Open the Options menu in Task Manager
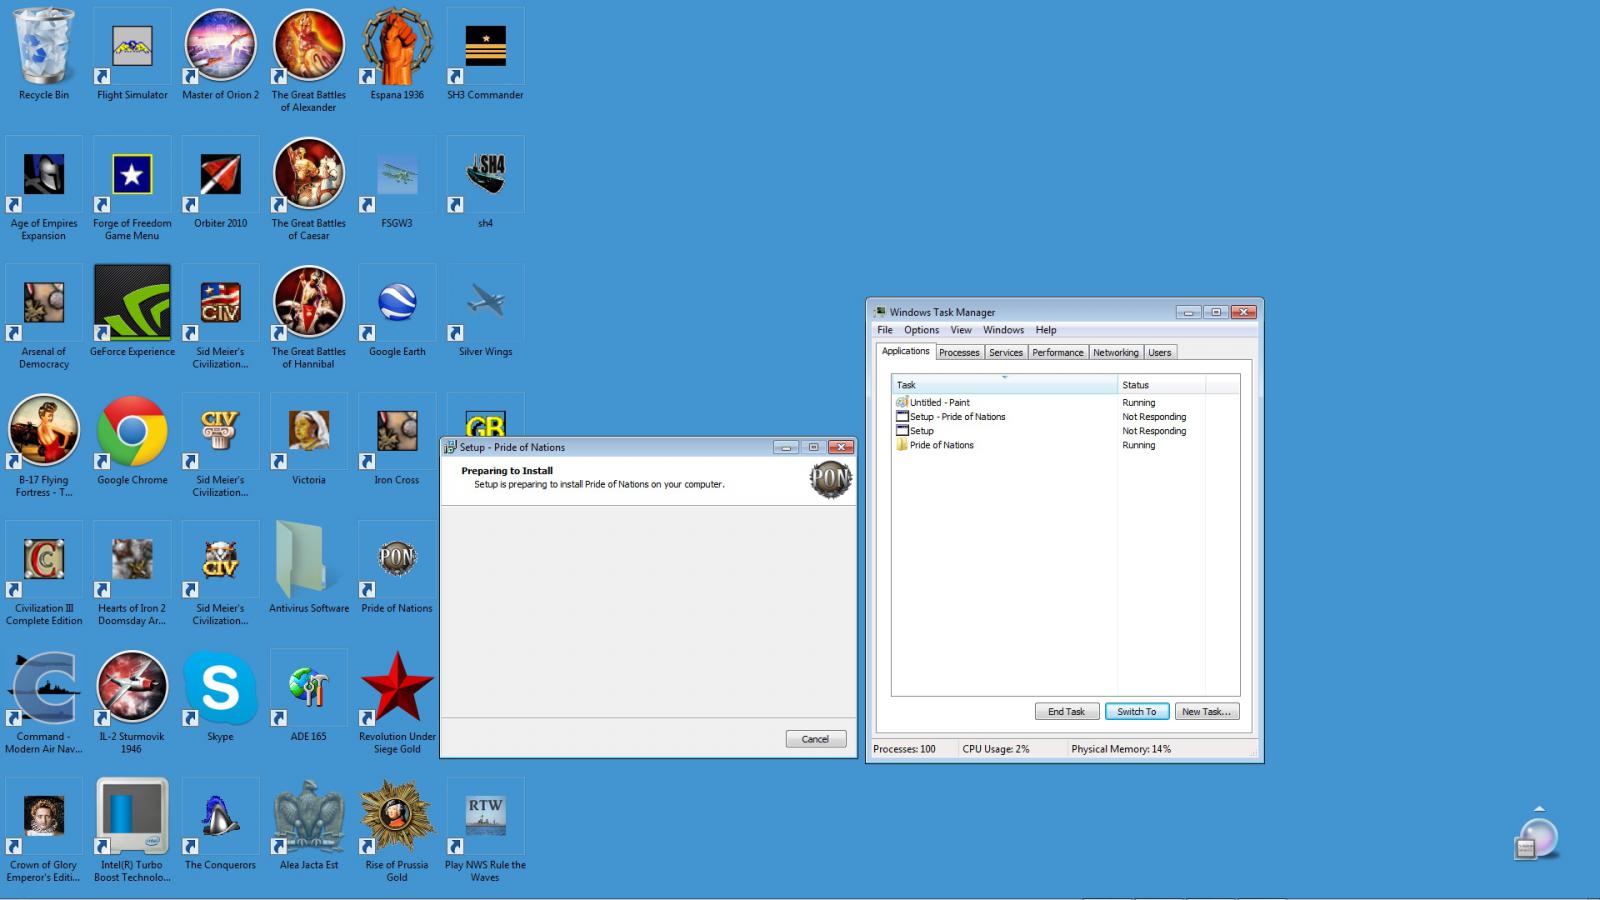The height and width of the screenshot is (900, 1600). 921,330
